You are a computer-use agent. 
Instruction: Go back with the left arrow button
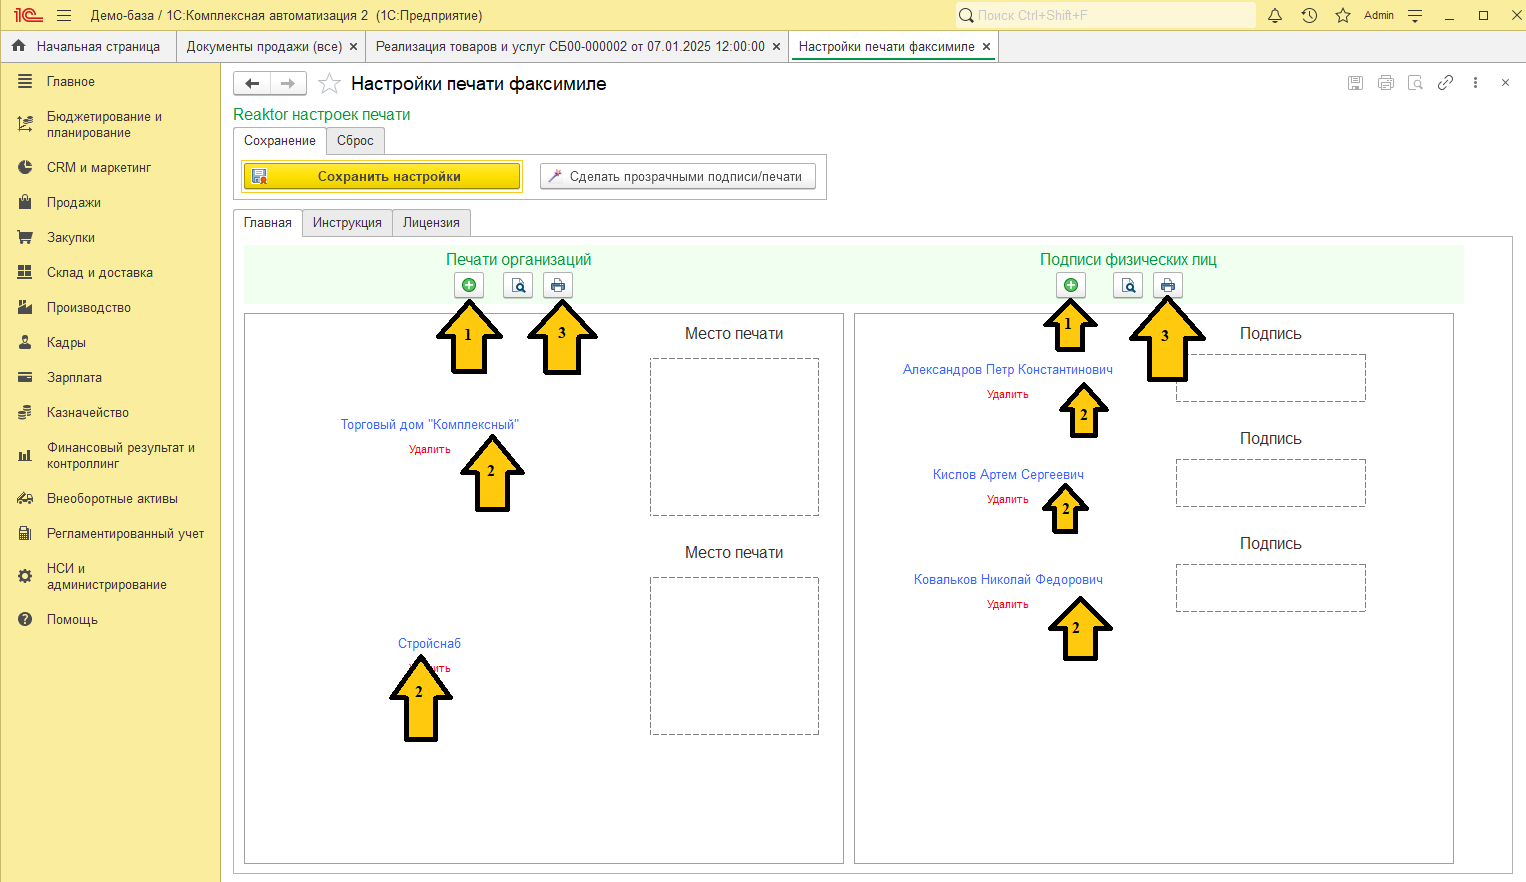pos(252,84)
